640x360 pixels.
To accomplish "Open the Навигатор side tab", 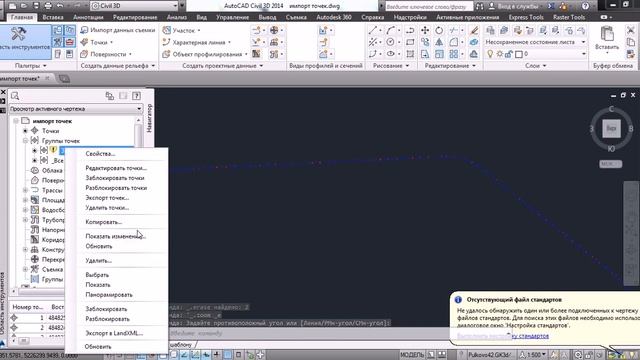I will (149, 118).
